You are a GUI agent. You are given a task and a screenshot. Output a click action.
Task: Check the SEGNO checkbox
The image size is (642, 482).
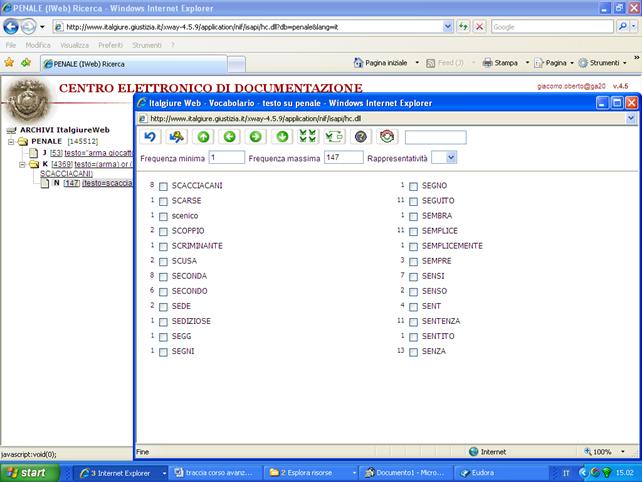tap(414, 186)
